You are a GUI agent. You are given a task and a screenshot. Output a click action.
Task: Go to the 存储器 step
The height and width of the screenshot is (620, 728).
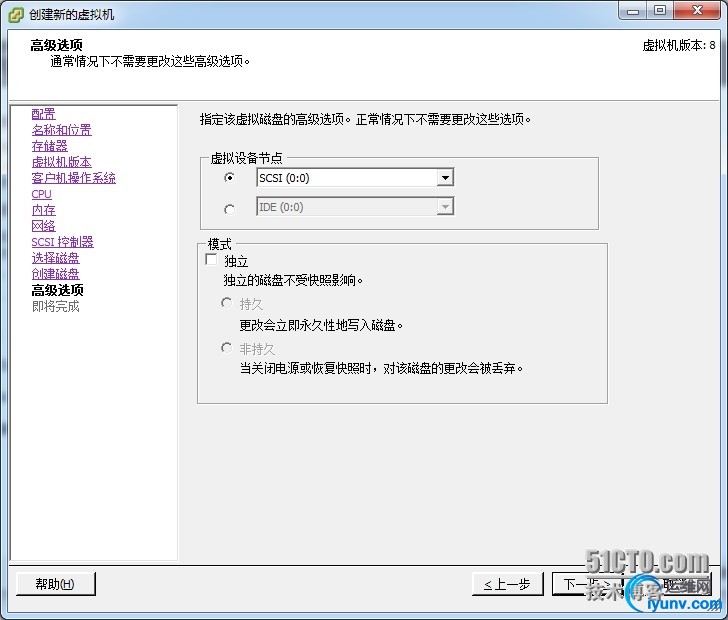click(49, 146)
